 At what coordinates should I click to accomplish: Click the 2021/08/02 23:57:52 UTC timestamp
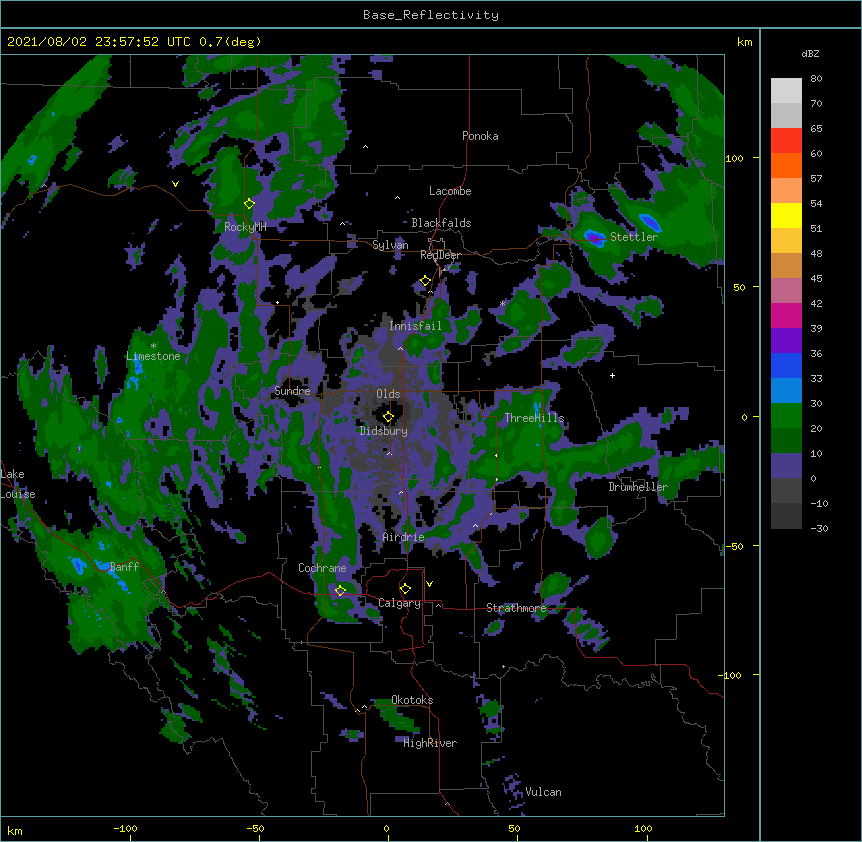[99, 42]
